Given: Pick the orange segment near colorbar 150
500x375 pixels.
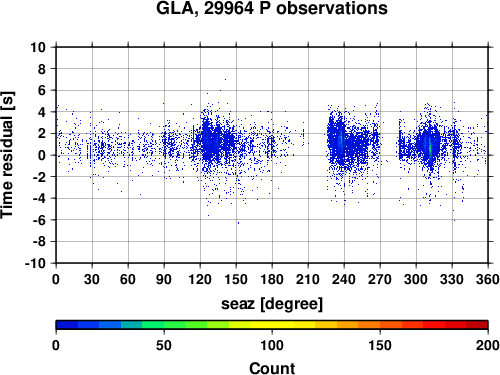Looking at the screenshot, I should 380,324.
